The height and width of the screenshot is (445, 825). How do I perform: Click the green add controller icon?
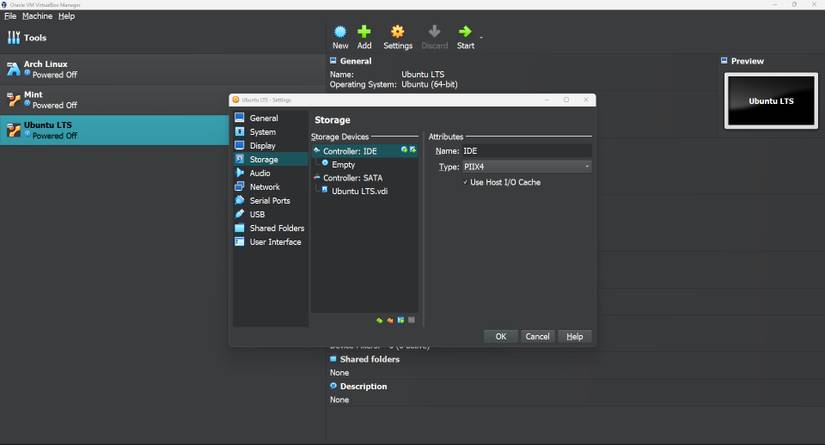379,320
